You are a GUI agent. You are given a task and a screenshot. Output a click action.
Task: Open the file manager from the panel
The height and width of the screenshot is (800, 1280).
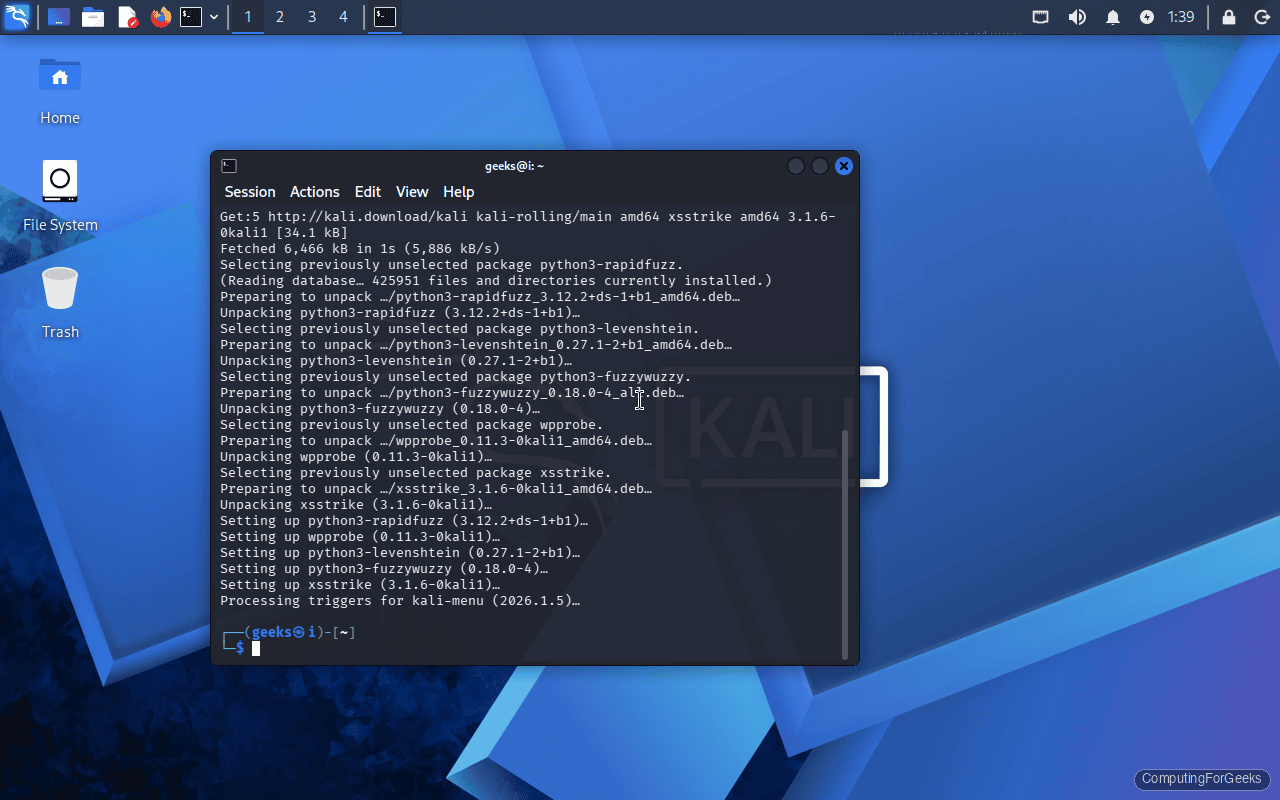pyautogui.click(x=93, y=17)
